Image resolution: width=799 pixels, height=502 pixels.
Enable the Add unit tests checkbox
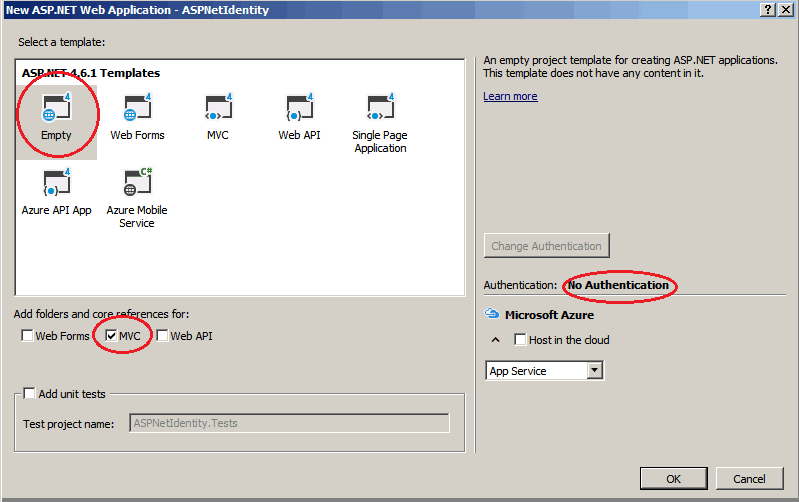(x=30, y=393)
